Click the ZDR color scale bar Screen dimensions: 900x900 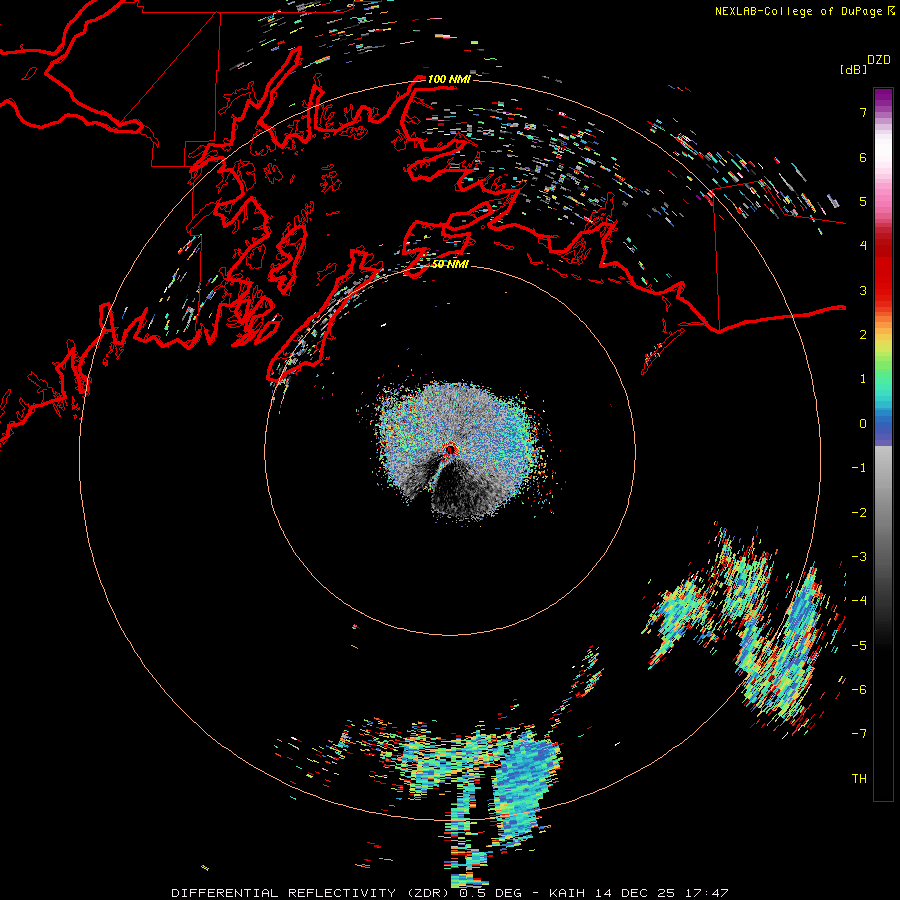(883, 444)
